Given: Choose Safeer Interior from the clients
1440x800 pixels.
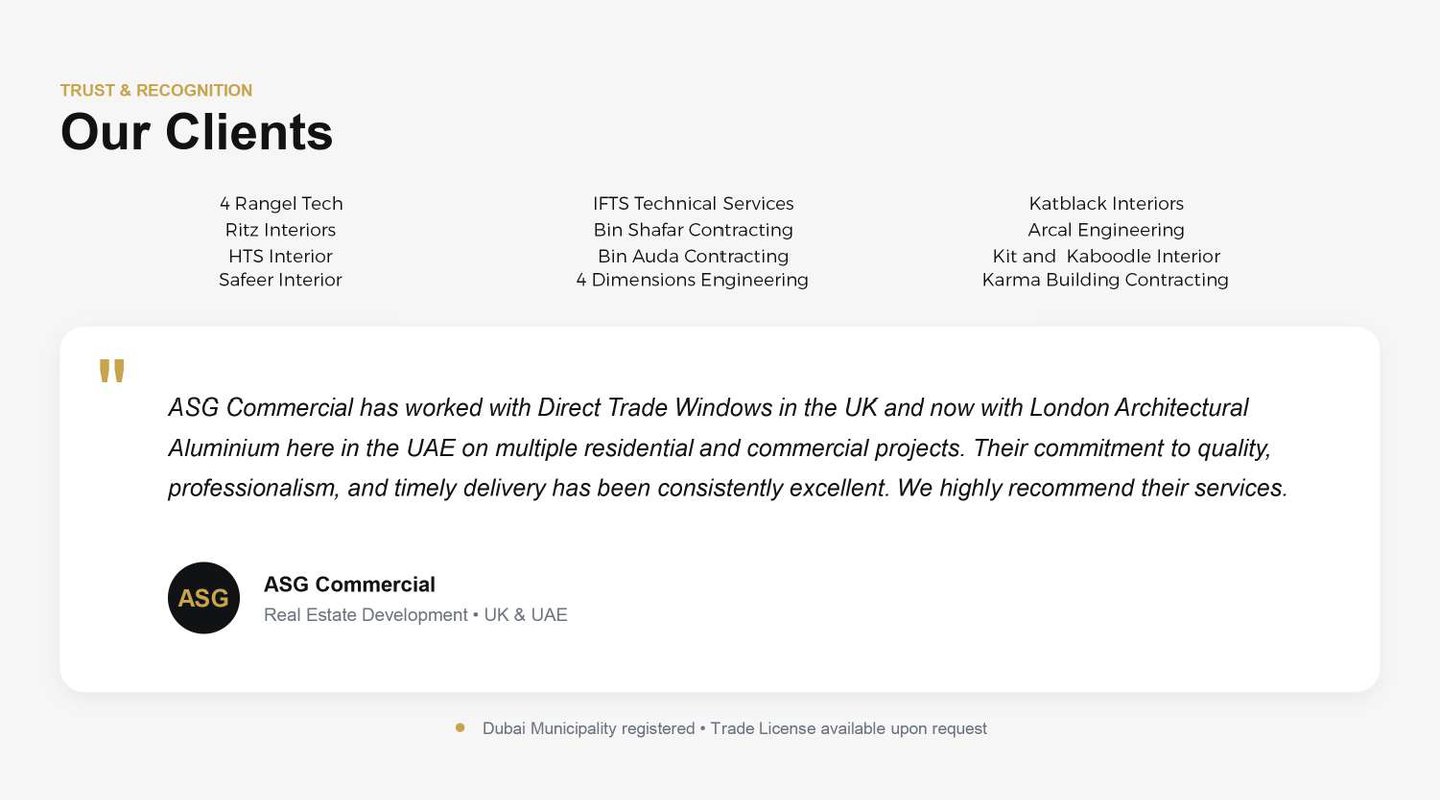Looking at the screenshot, I should 280,280.
